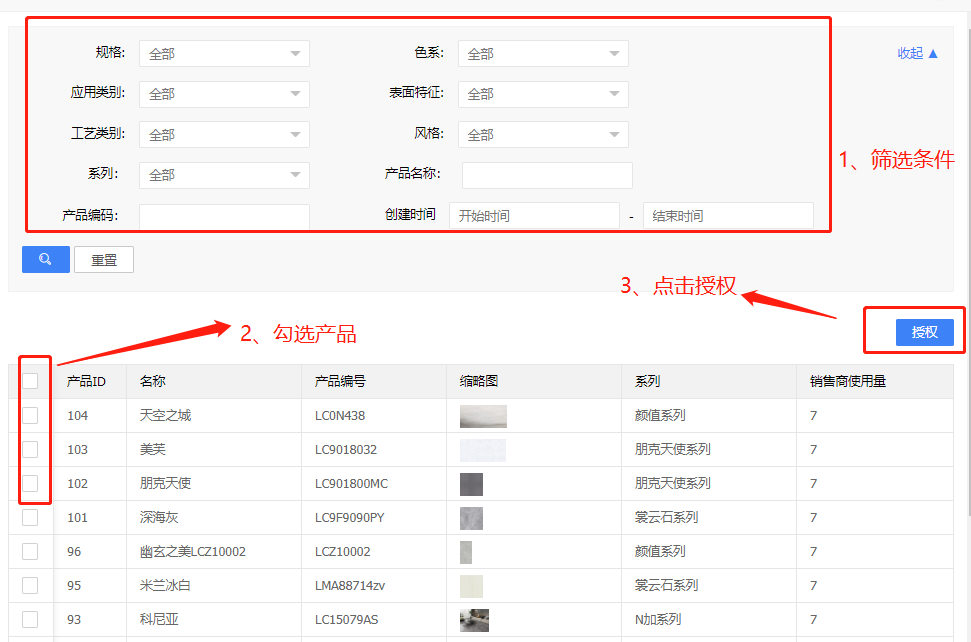Click the product code LMA88714zv
This screenshot has height=642, width=971.
[x=350, y=586]
